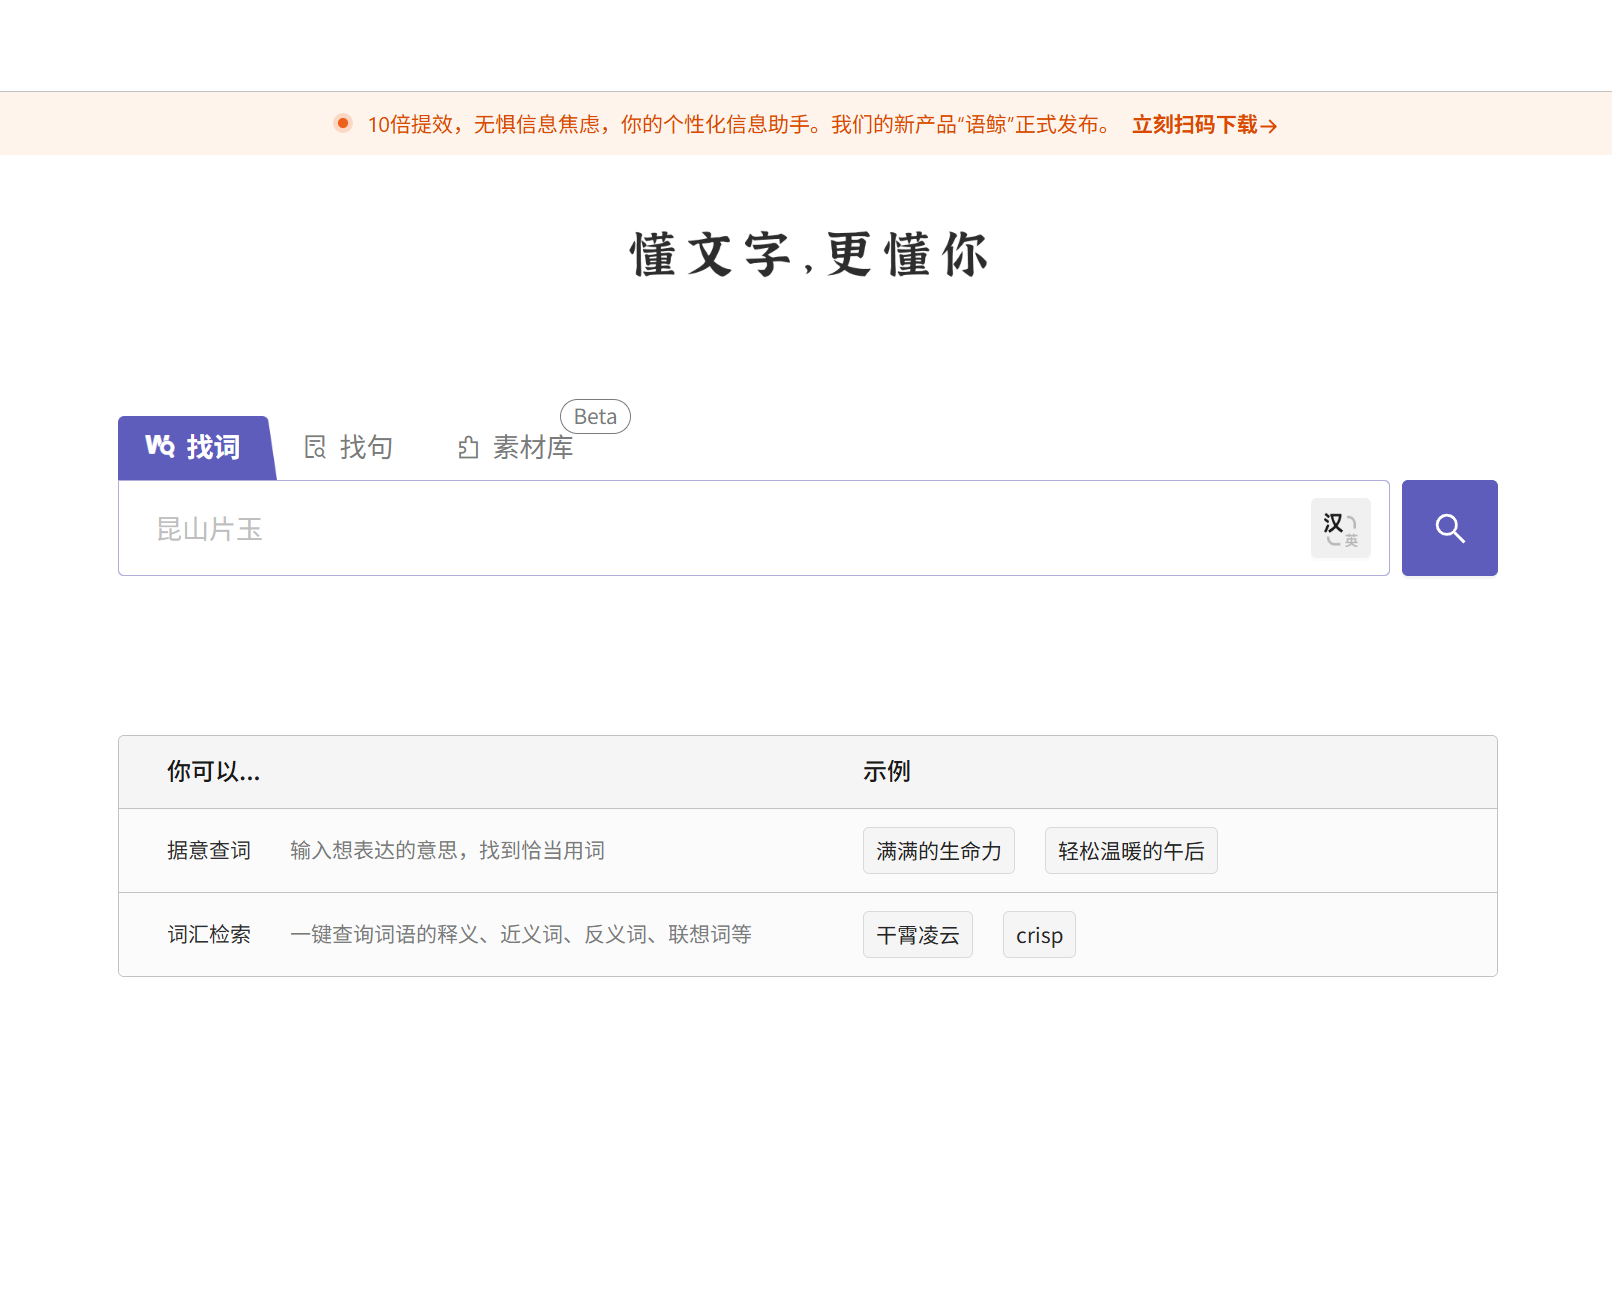Viewport: 1612px width, 1303px height.
Task: Click the thumbs-up icon beside 素材库
Action: [467, 447]
